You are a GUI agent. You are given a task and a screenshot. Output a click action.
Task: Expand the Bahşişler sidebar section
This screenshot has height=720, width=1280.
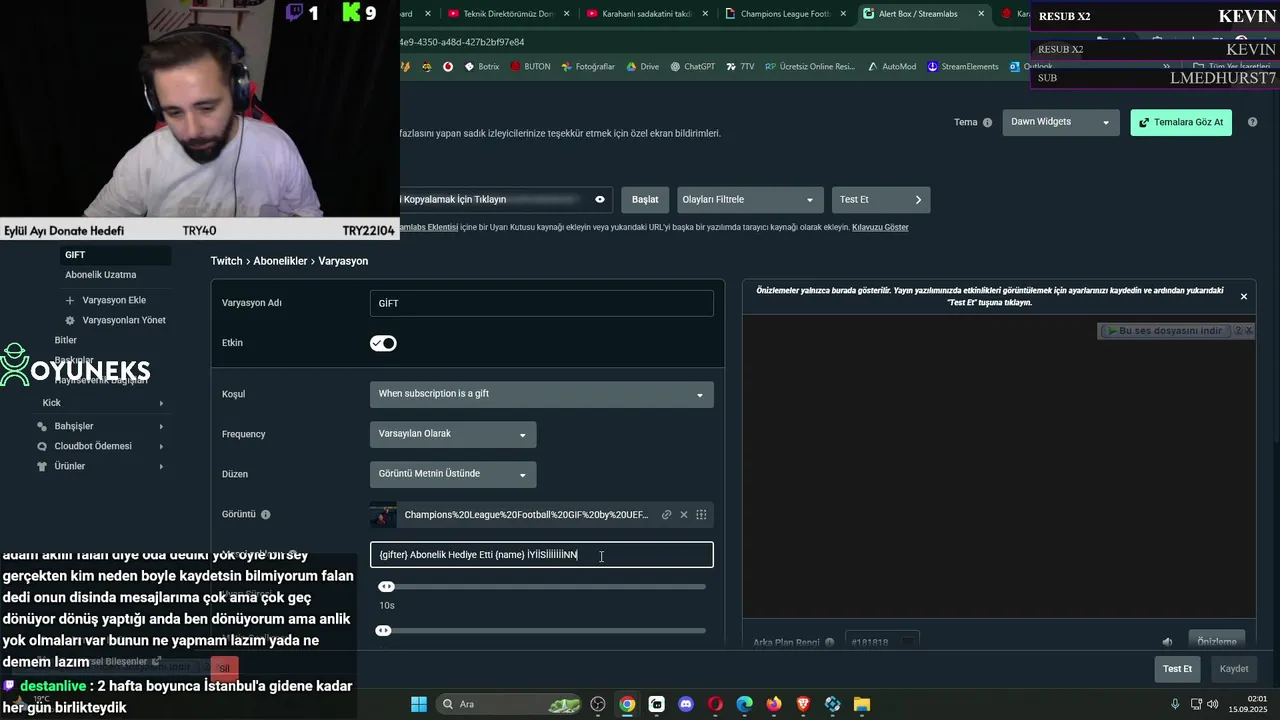point(102,426)
